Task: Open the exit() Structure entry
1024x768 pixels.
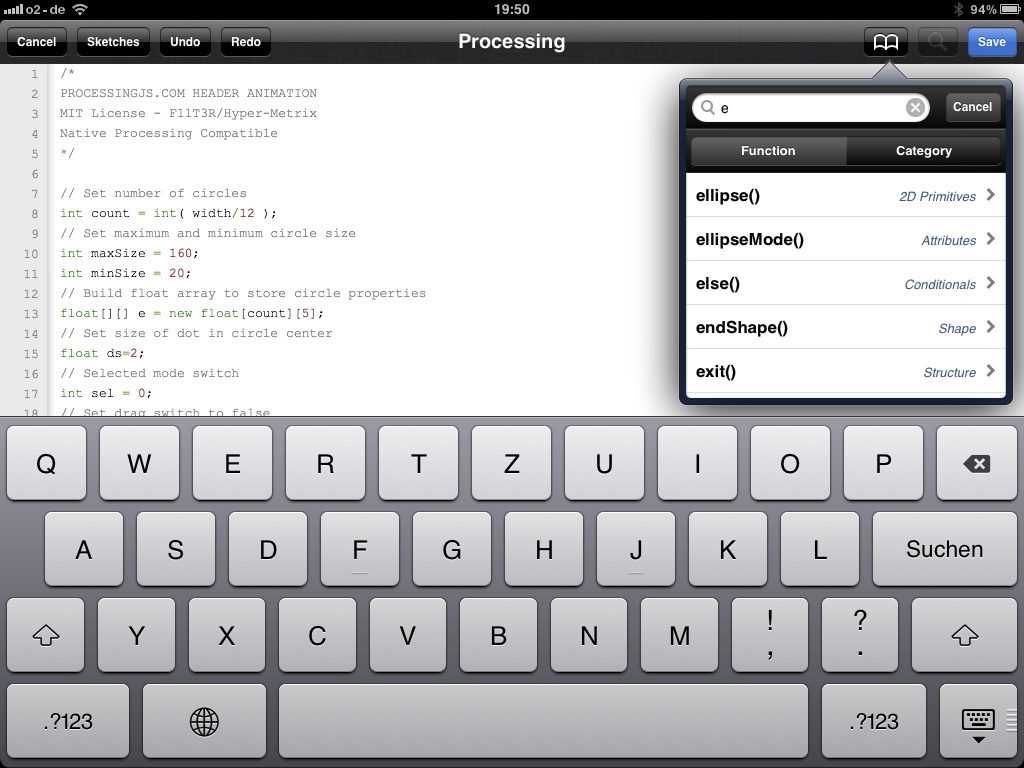Action: click(845, 372)
